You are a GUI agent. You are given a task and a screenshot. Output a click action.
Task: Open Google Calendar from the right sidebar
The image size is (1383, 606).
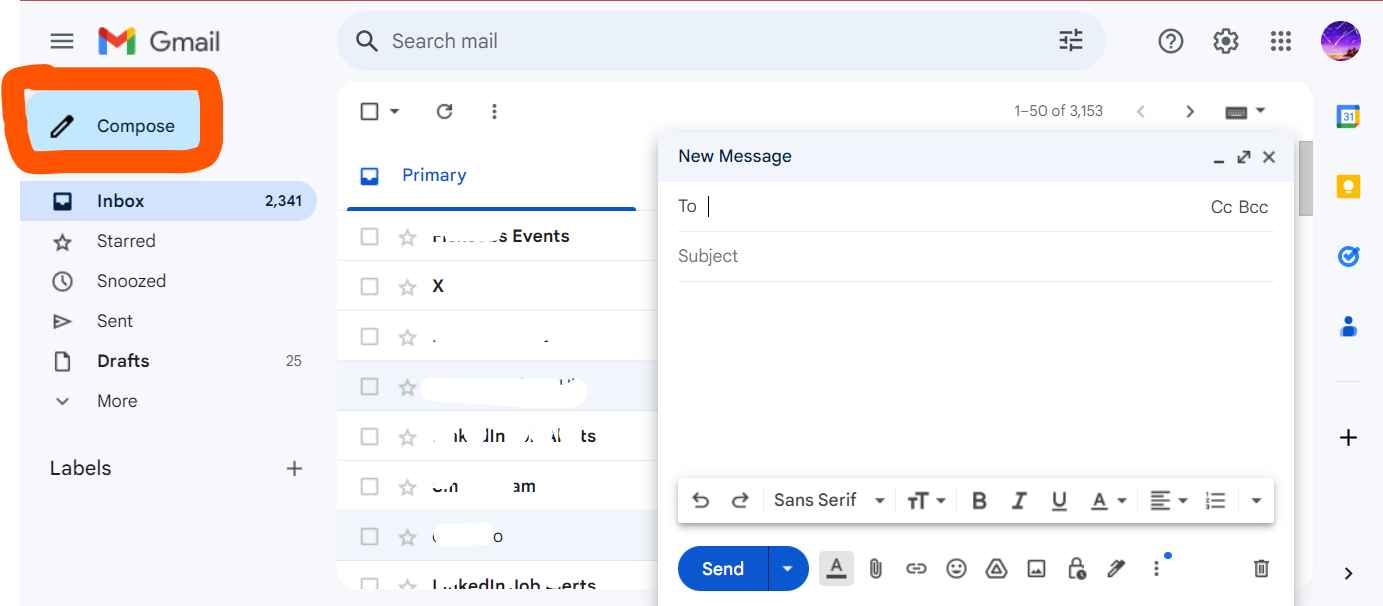coord(1348,116)
